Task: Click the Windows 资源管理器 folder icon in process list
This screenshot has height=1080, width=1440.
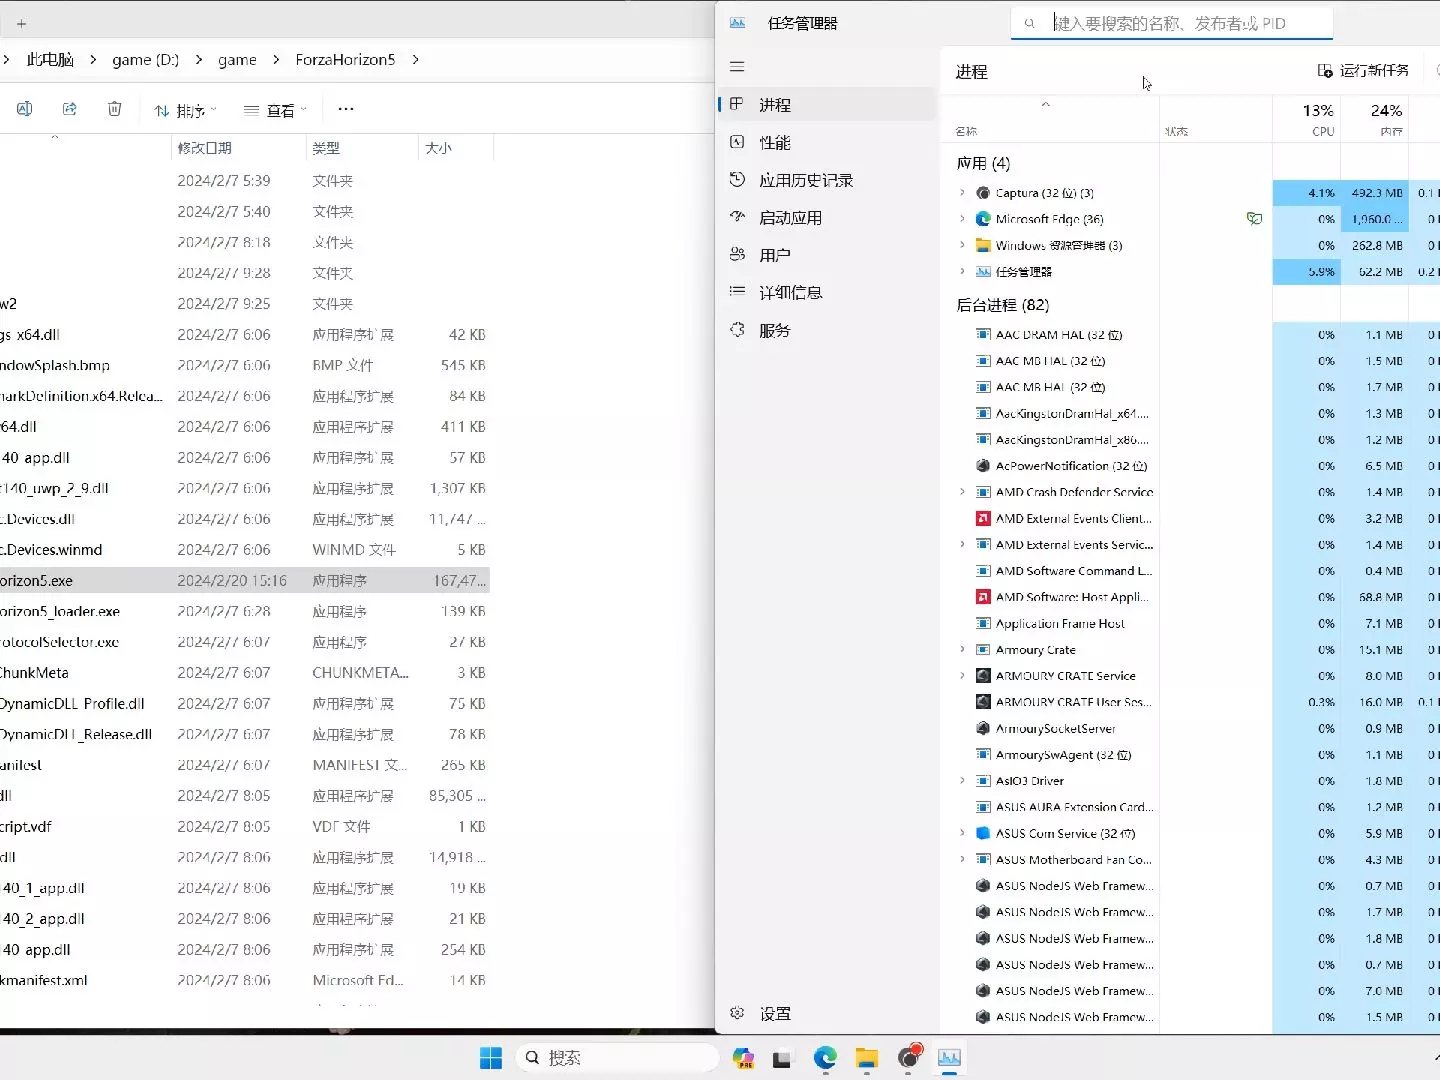Action: (x=983, y=245)
